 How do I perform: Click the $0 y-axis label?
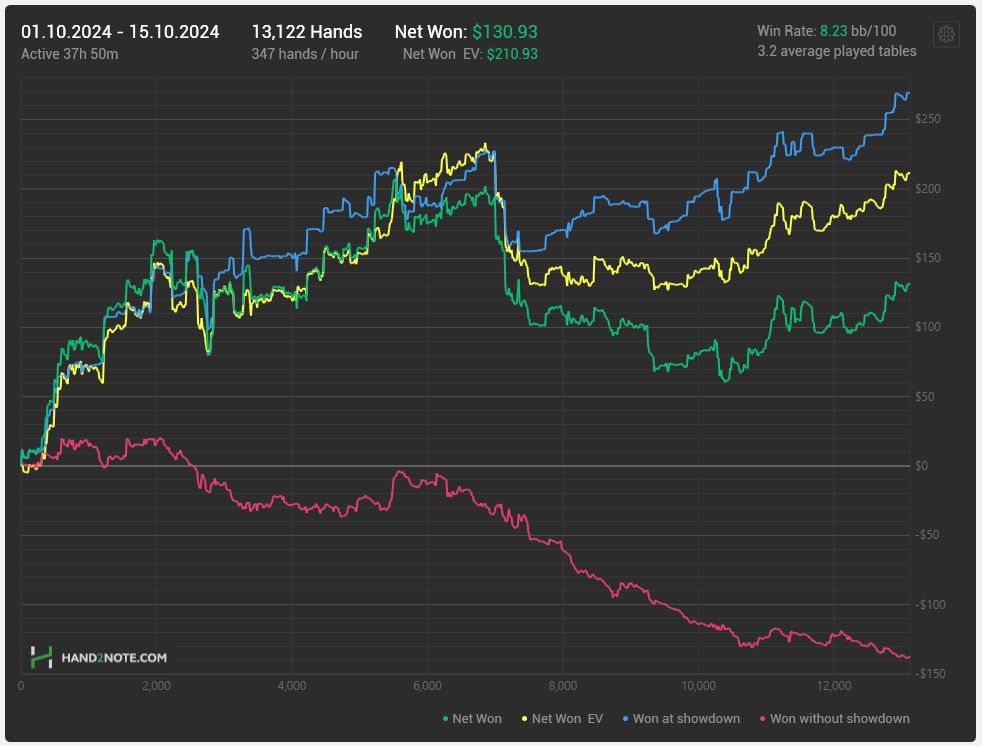pos(921,465)
